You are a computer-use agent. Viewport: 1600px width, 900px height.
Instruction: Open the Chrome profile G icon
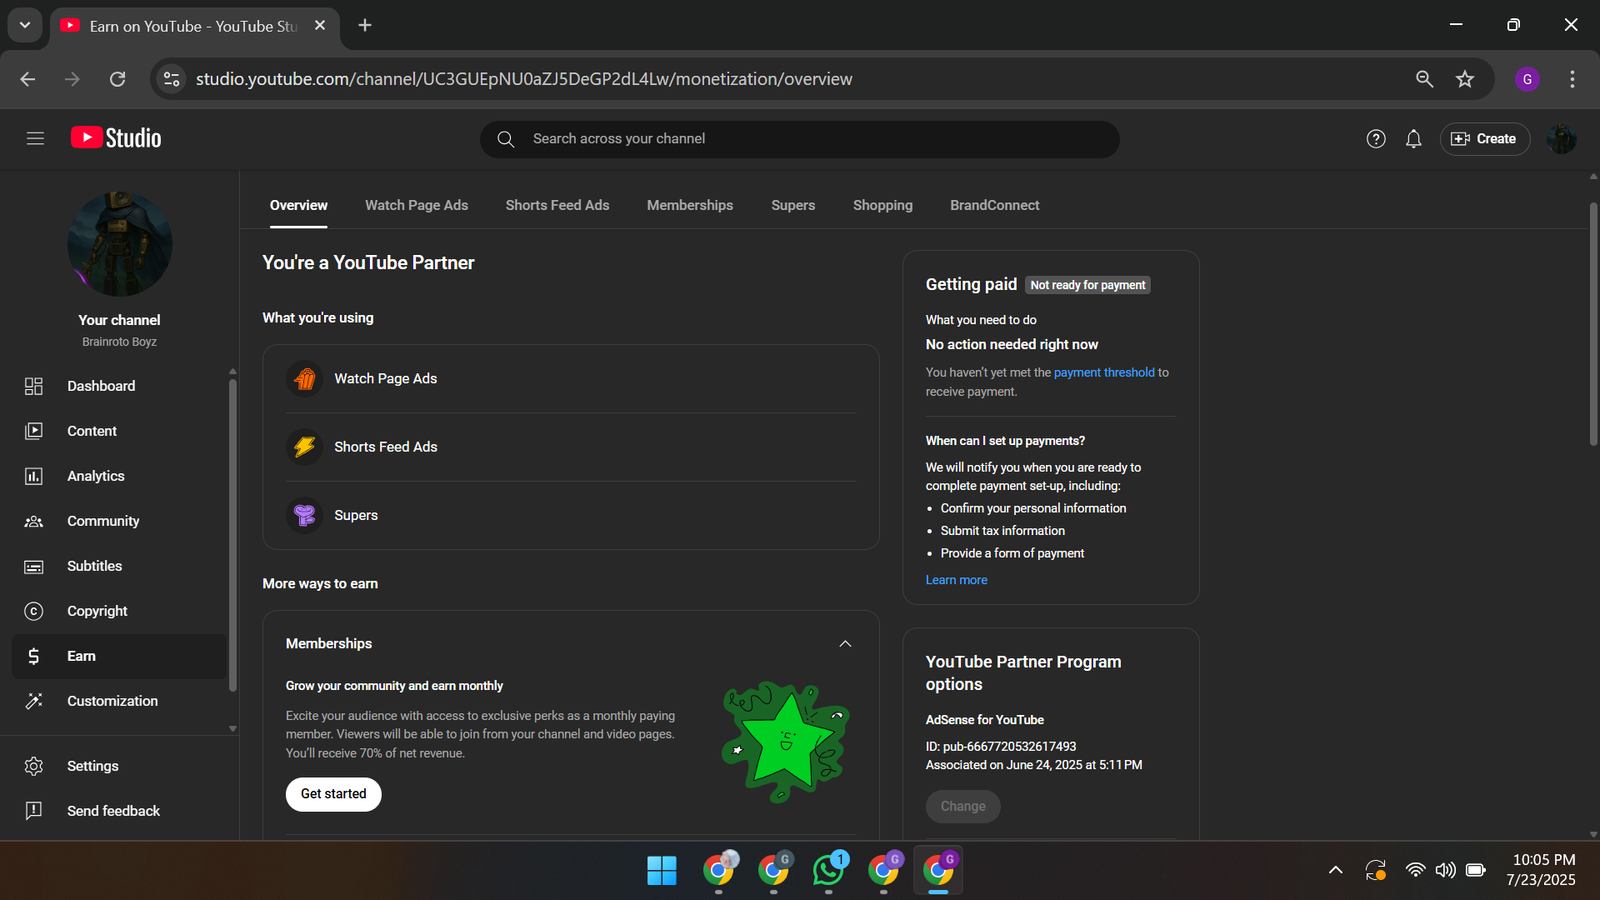(1527, 79)
